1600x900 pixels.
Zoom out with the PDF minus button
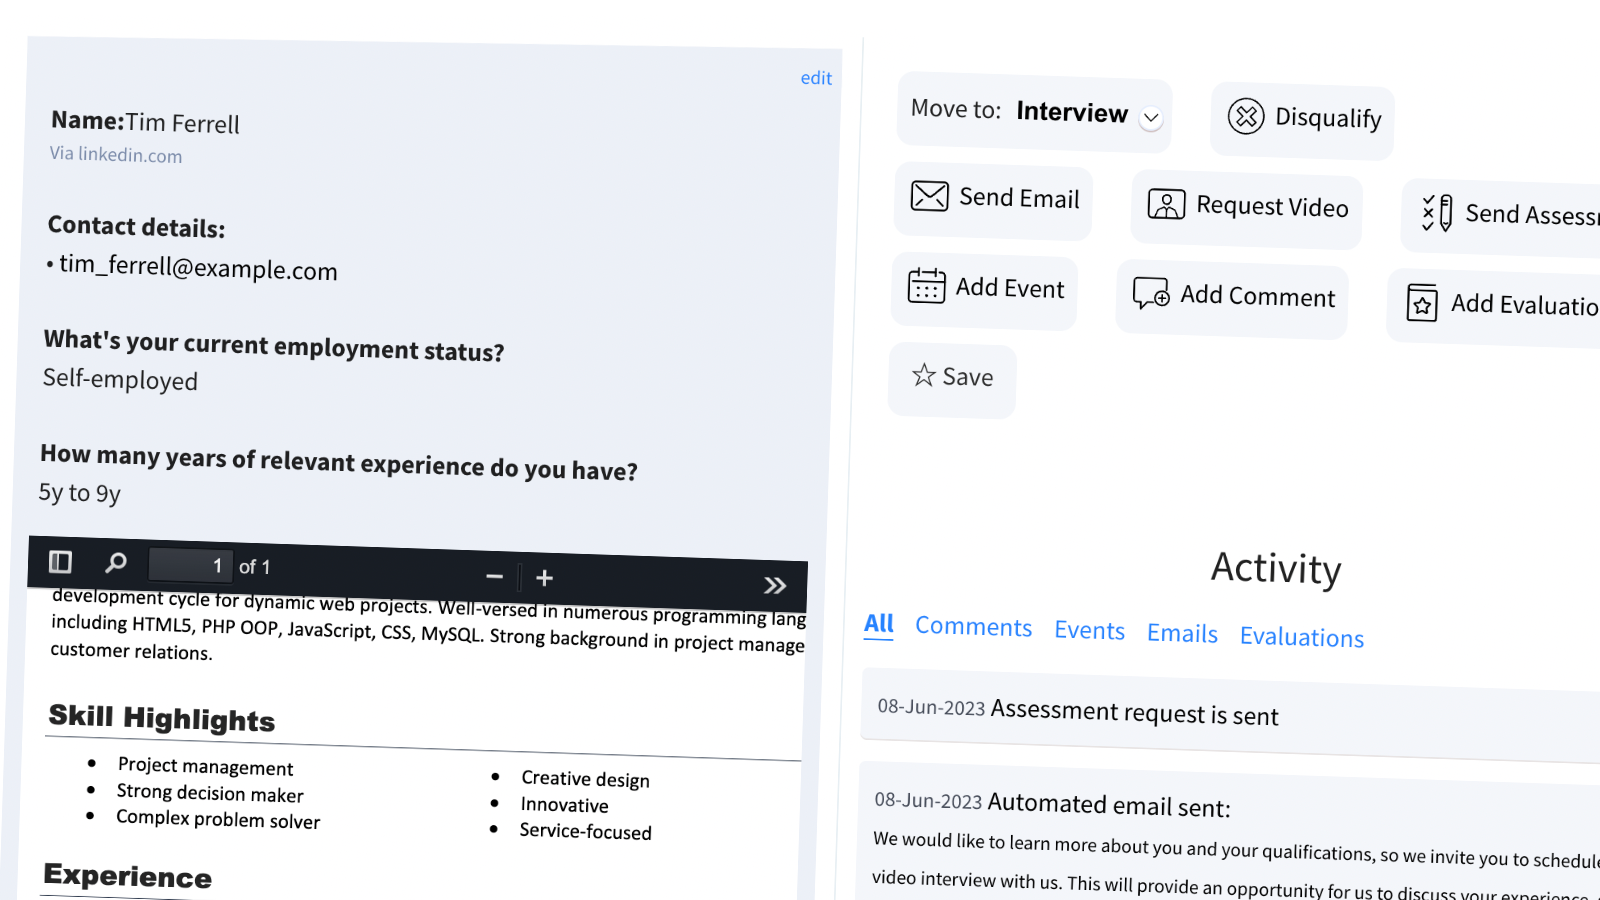pos(494,576)
